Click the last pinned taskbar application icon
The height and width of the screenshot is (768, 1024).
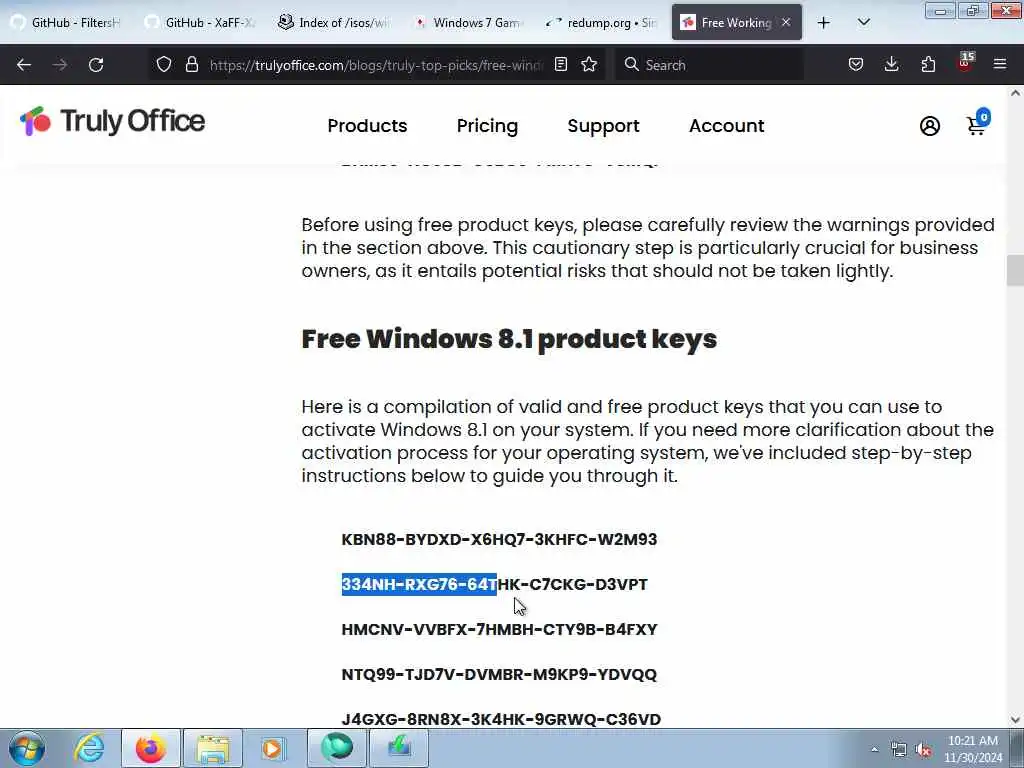click(399, 748)
